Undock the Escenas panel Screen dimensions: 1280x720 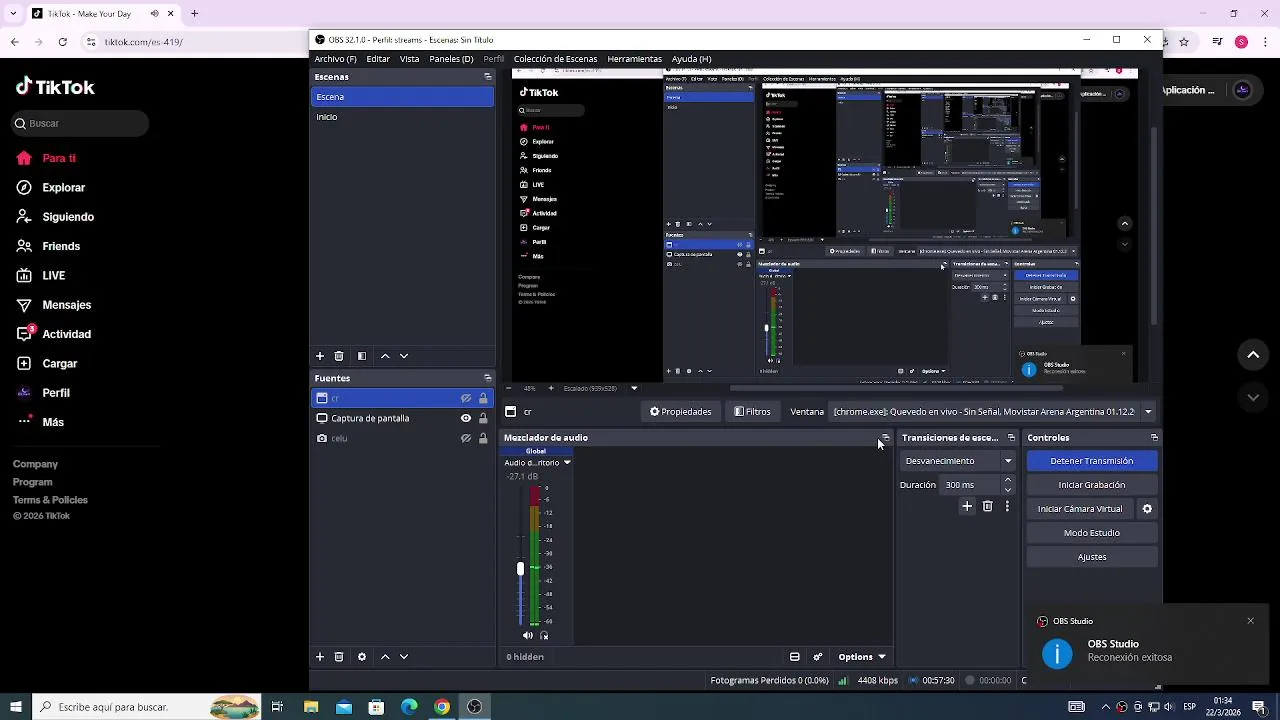[x=488, y=77]
